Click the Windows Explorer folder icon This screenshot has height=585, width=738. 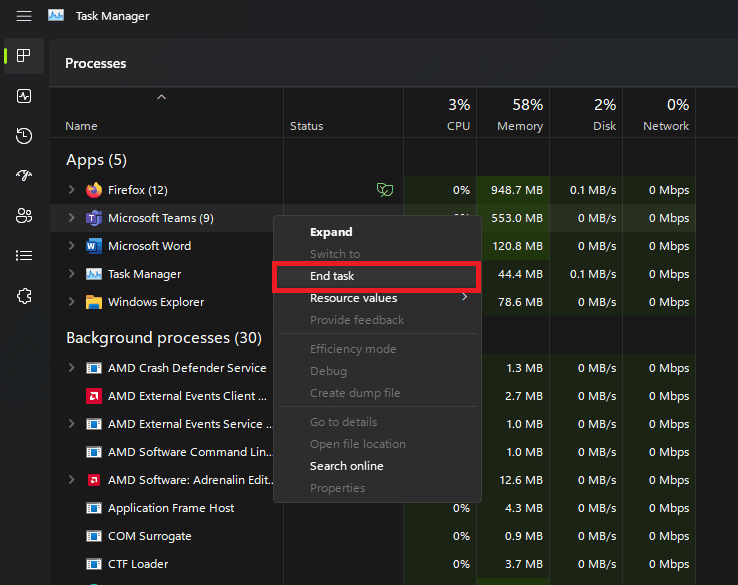pyautogui.click(x=94, y=302)
